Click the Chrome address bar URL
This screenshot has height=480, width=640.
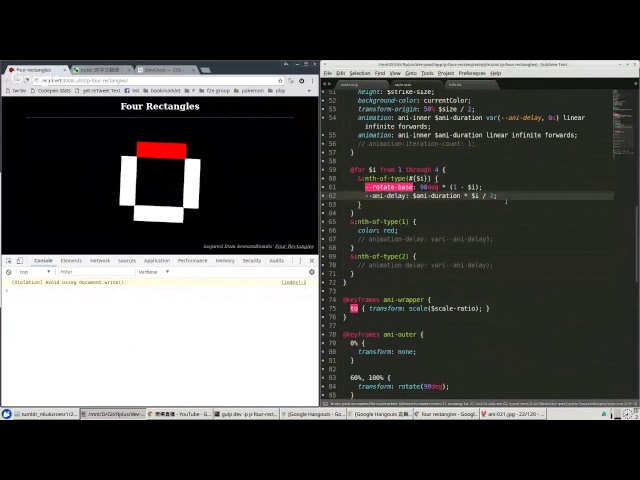point(155,81)
